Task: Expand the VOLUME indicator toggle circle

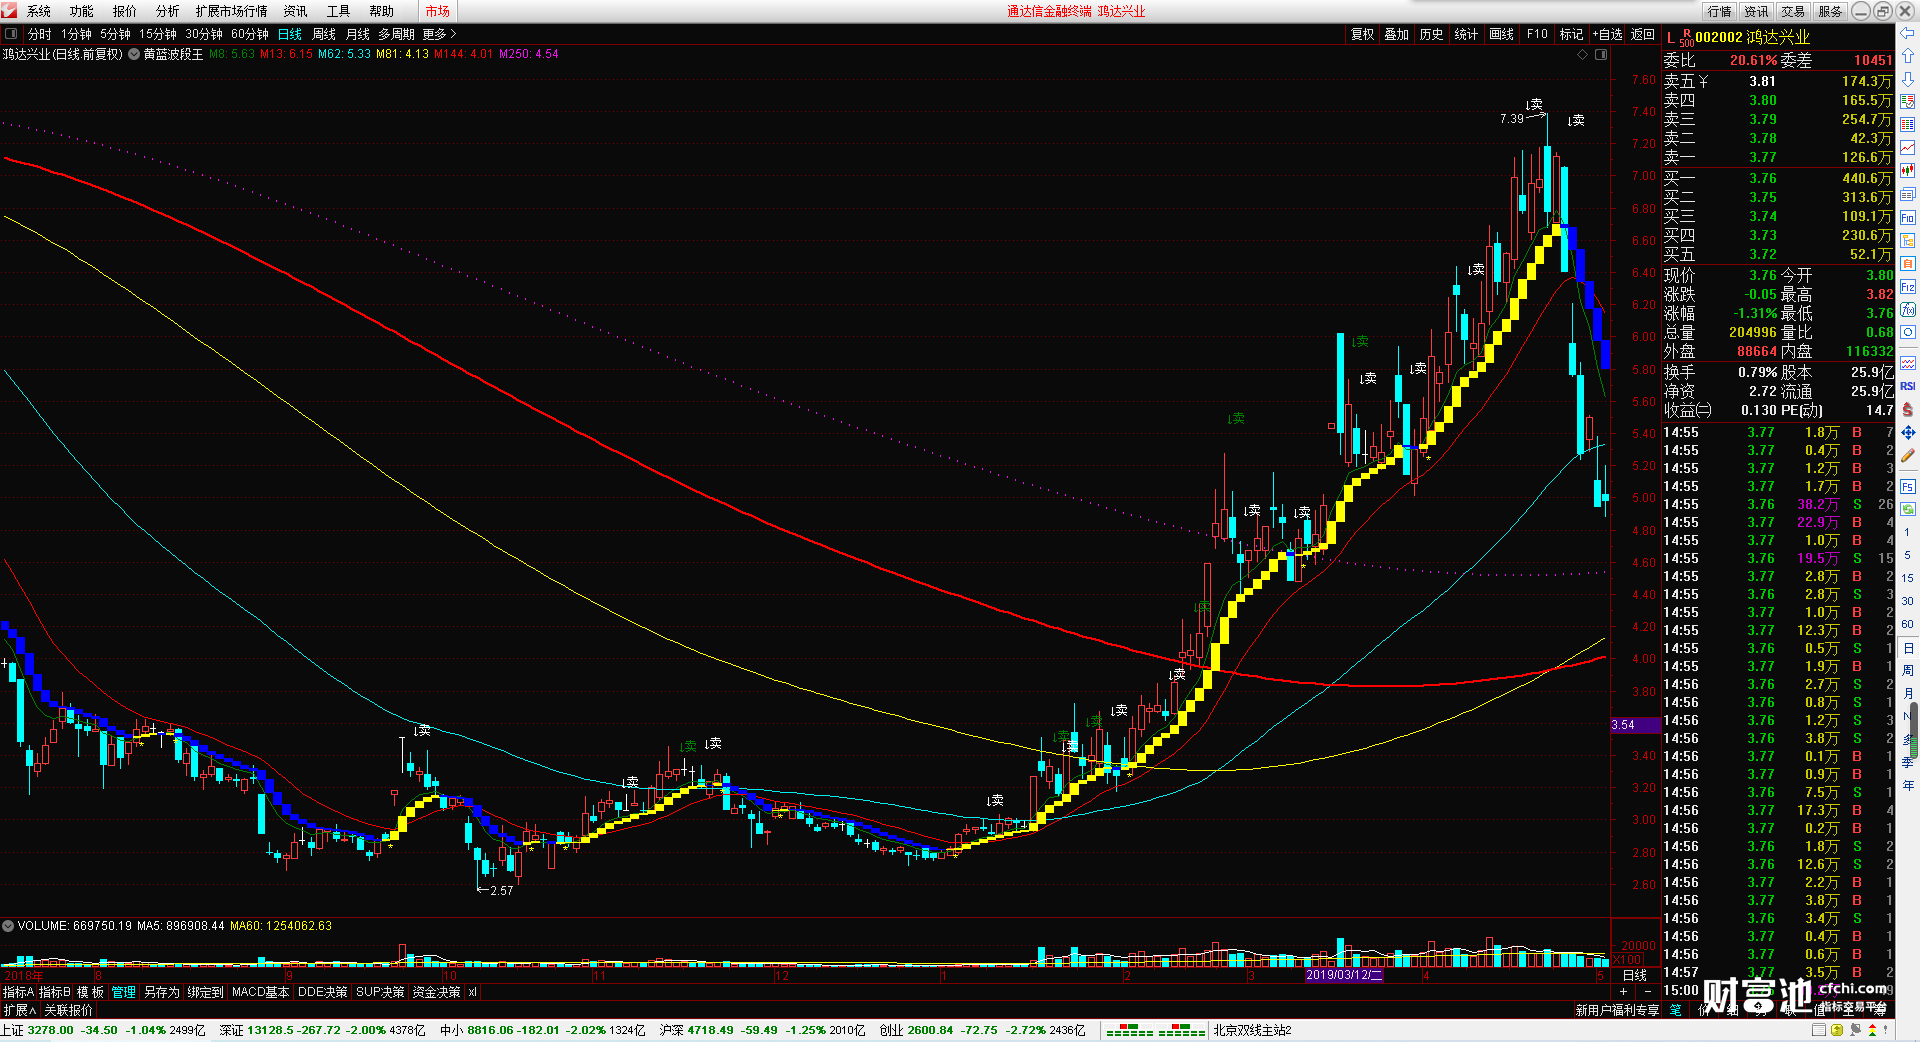Action: point(8,926)
